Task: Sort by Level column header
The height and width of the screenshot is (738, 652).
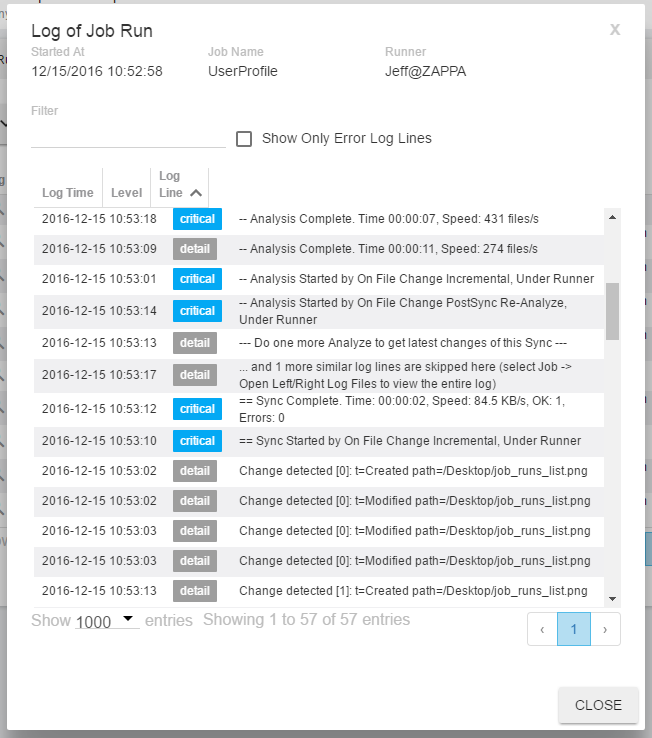Action: point(127,193)
